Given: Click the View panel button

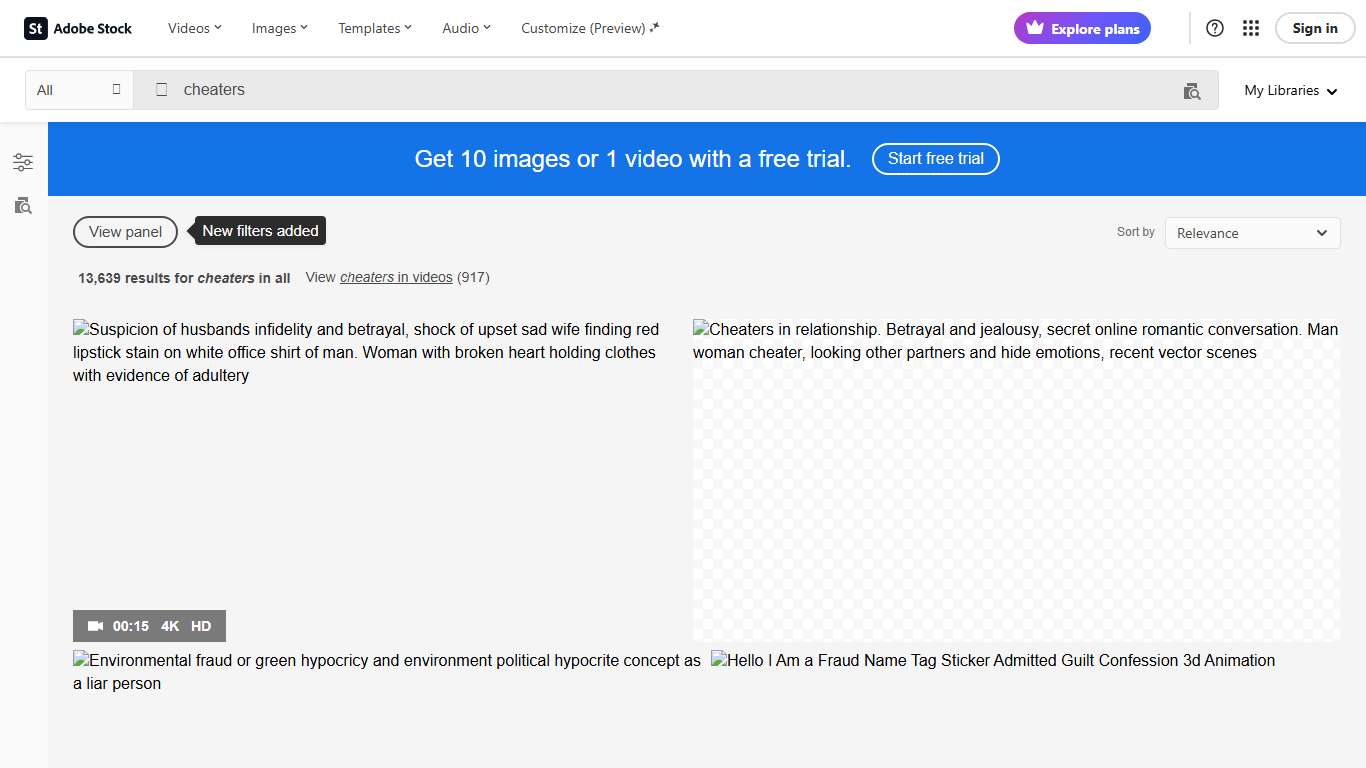Looking at the screenshot, I should pos(124,231).
